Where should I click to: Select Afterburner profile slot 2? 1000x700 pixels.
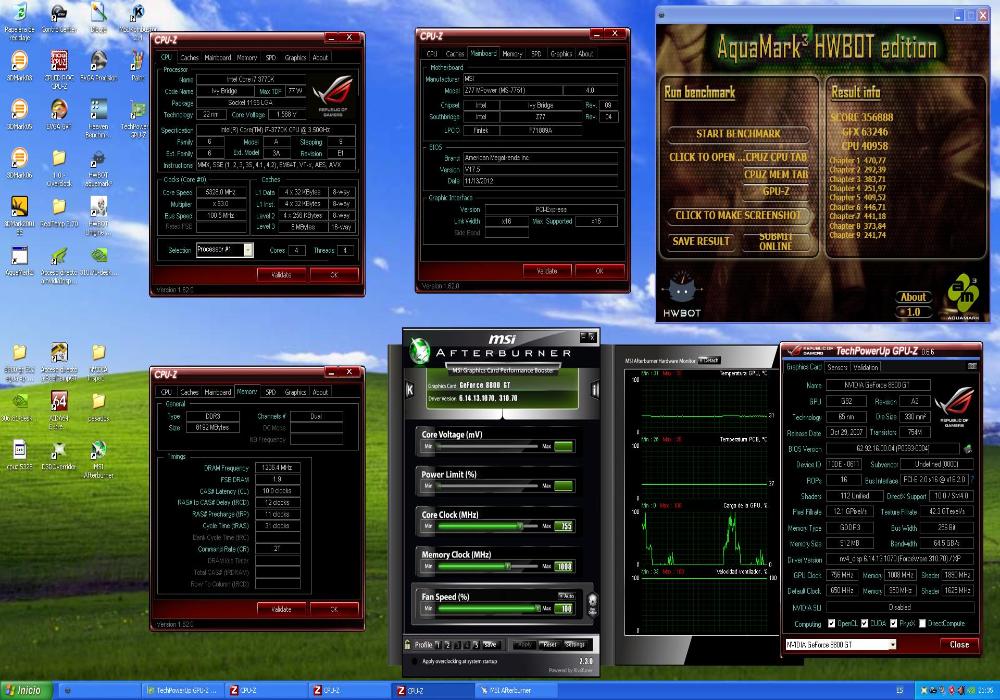(448, 645)
